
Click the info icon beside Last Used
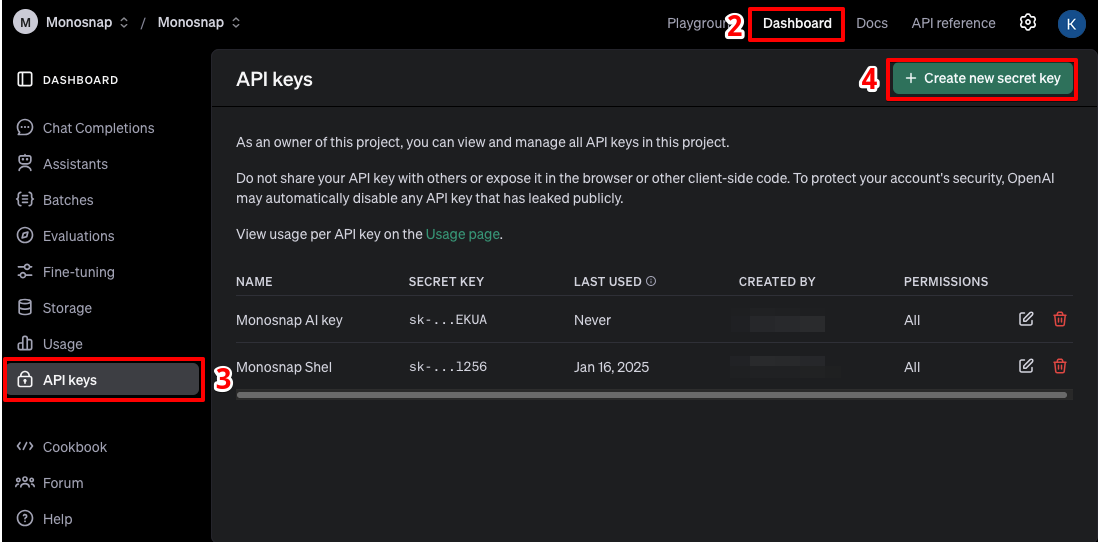tap(651, 282)
